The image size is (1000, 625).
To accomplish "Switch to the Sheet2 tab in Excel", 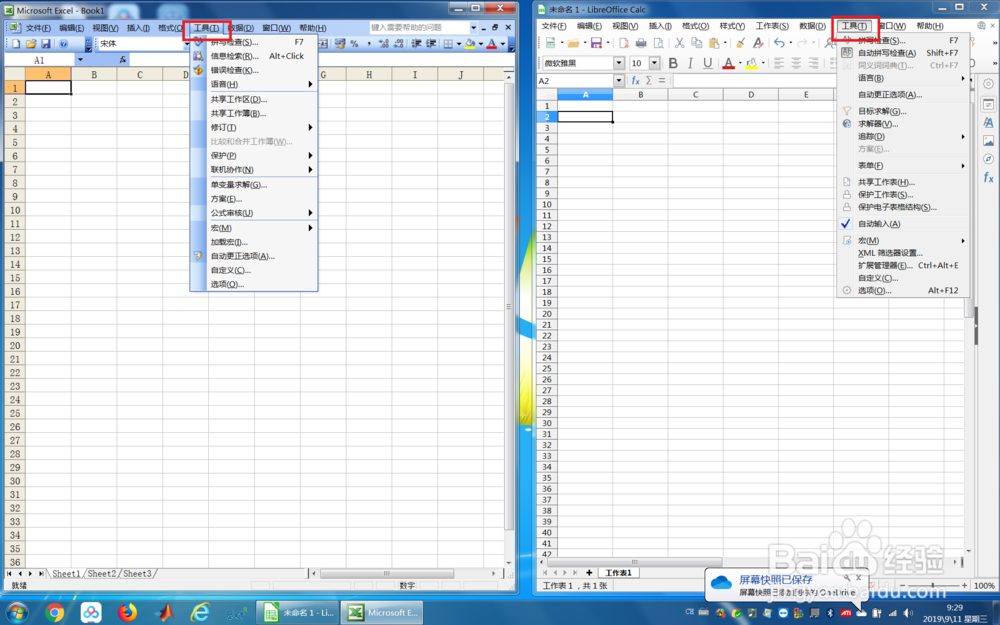I will 102,573.
